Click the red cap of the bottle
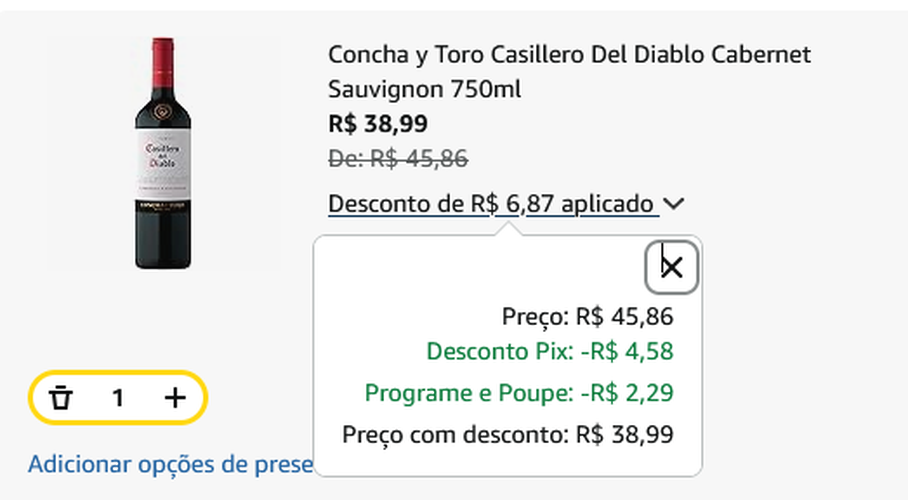The image size is (908, 500). pyautogui.click(x=163, y=58)
